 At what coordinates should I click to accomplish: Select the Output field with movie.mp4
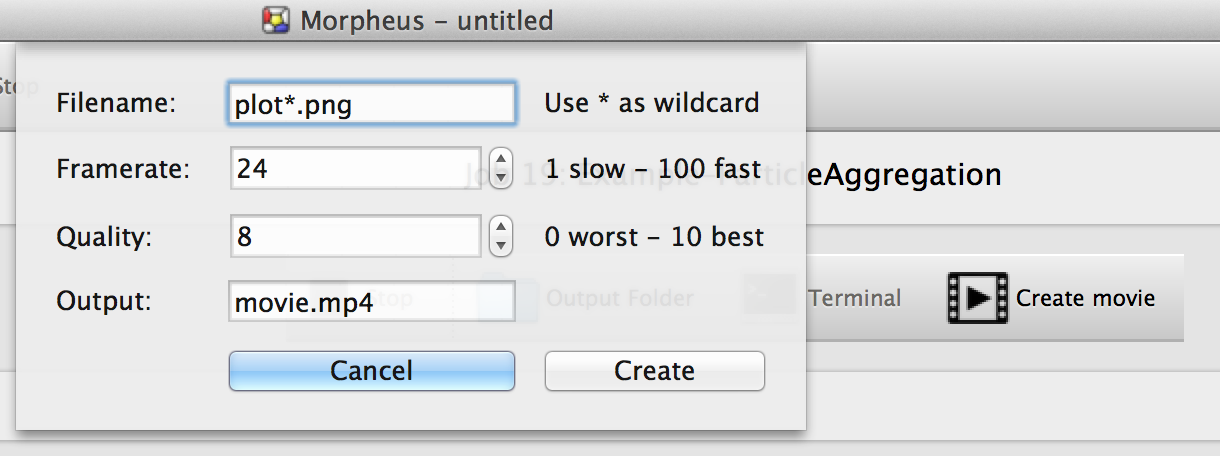[x=371, y=301]
